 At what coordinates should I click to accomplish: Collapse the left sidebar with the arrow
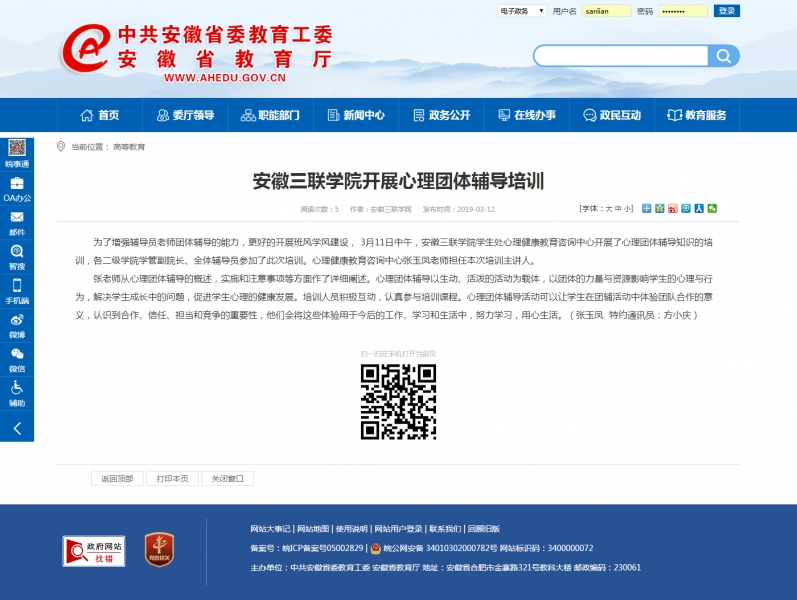pos(17,428)
